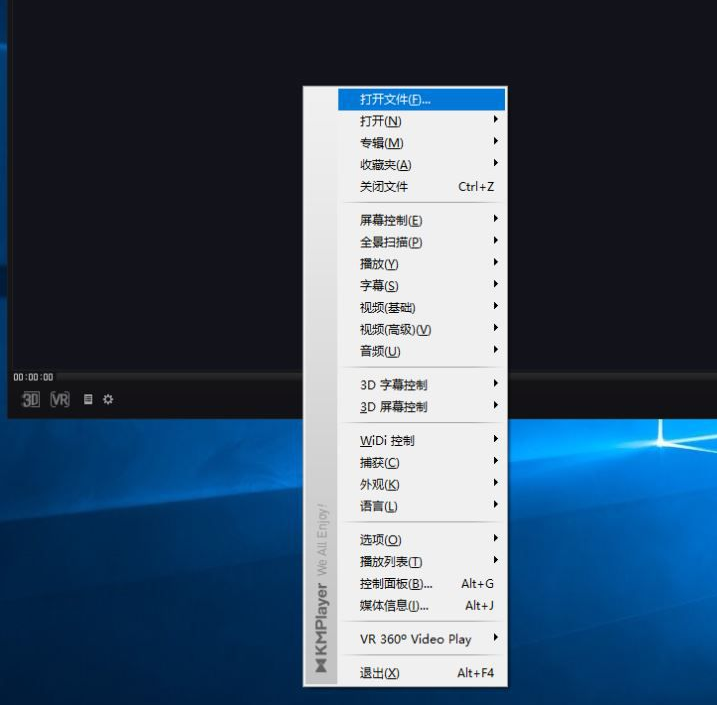Screen dimensions: 717x705
Task: Open the 音频(U) submenu
Action: pyautogui.click(x=380, y=351)
